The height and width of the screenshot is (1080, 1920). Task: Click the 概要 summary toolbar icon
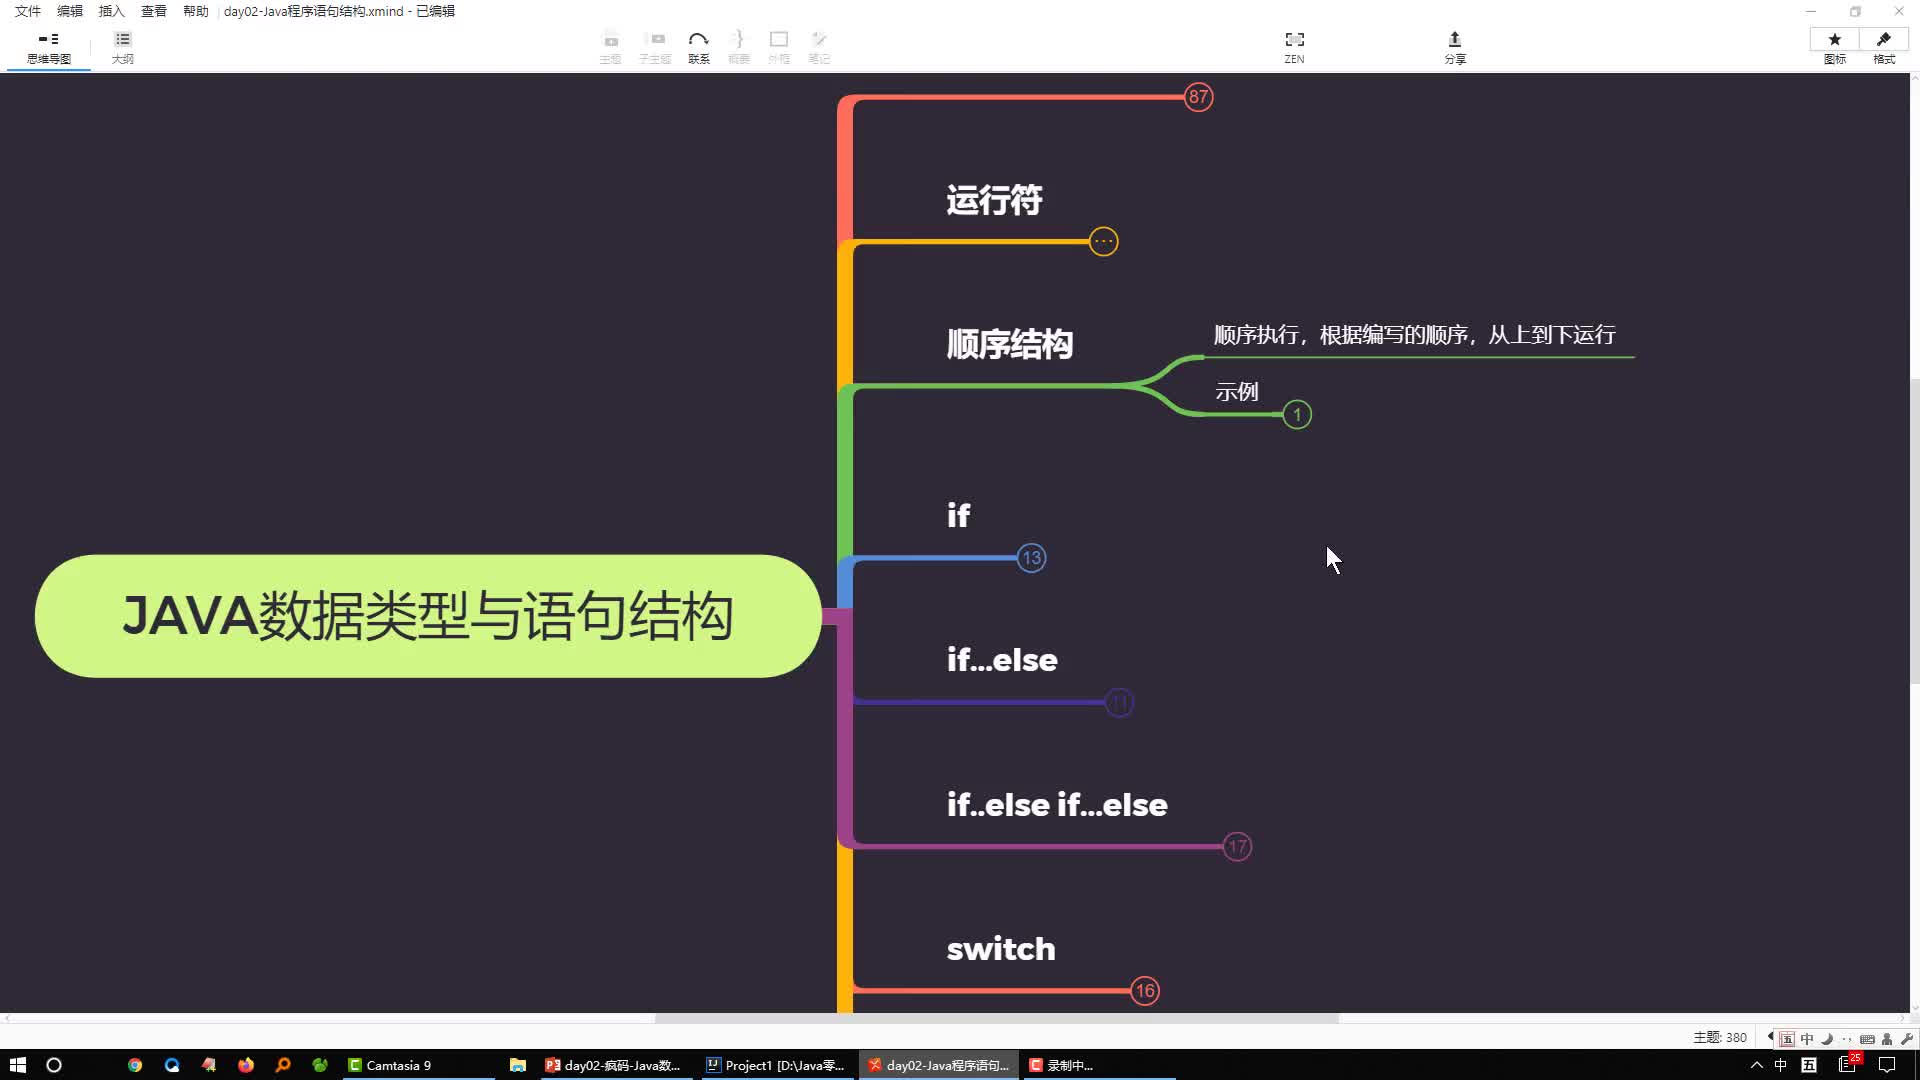(x=738, y=47)
